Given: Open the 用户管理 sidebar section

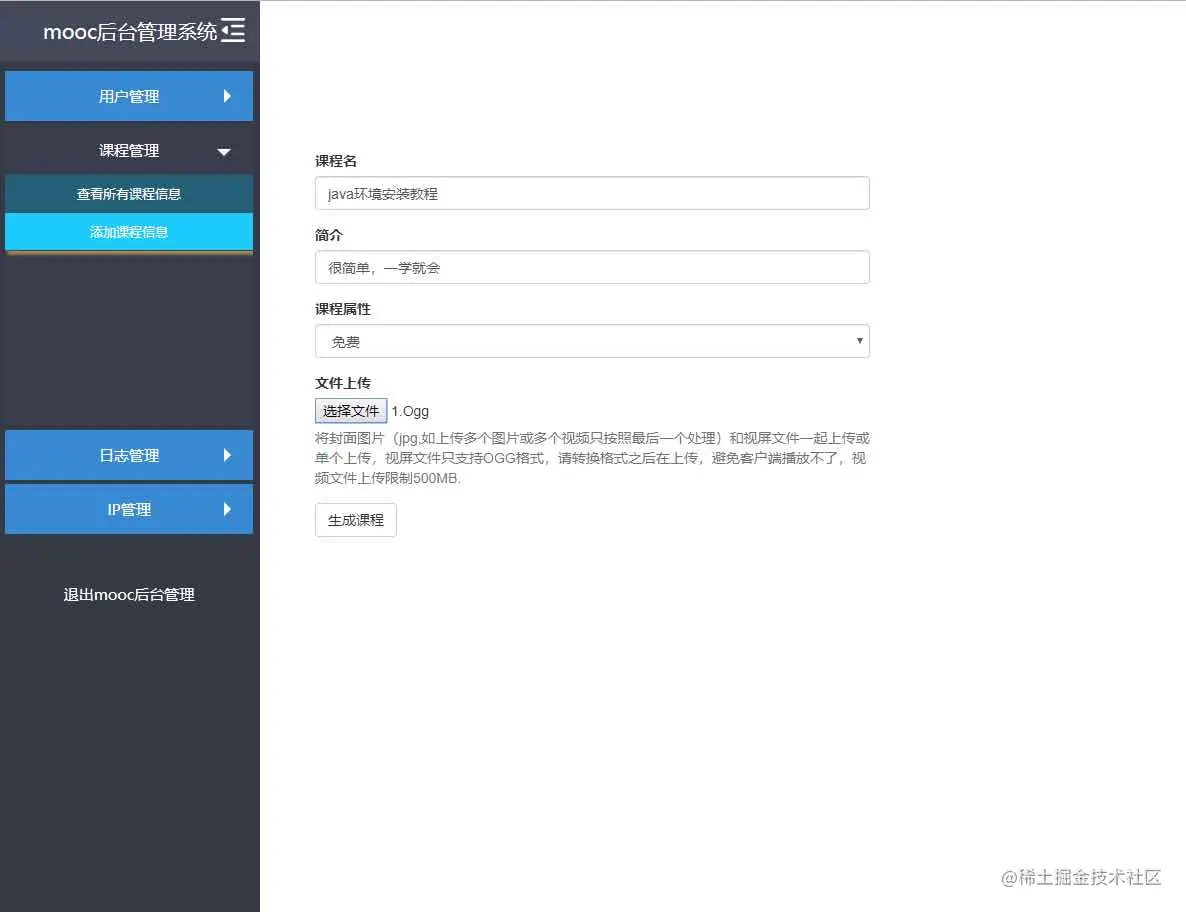Looking at the screenshot, I should pyautogui.click(x=128, y=96).
